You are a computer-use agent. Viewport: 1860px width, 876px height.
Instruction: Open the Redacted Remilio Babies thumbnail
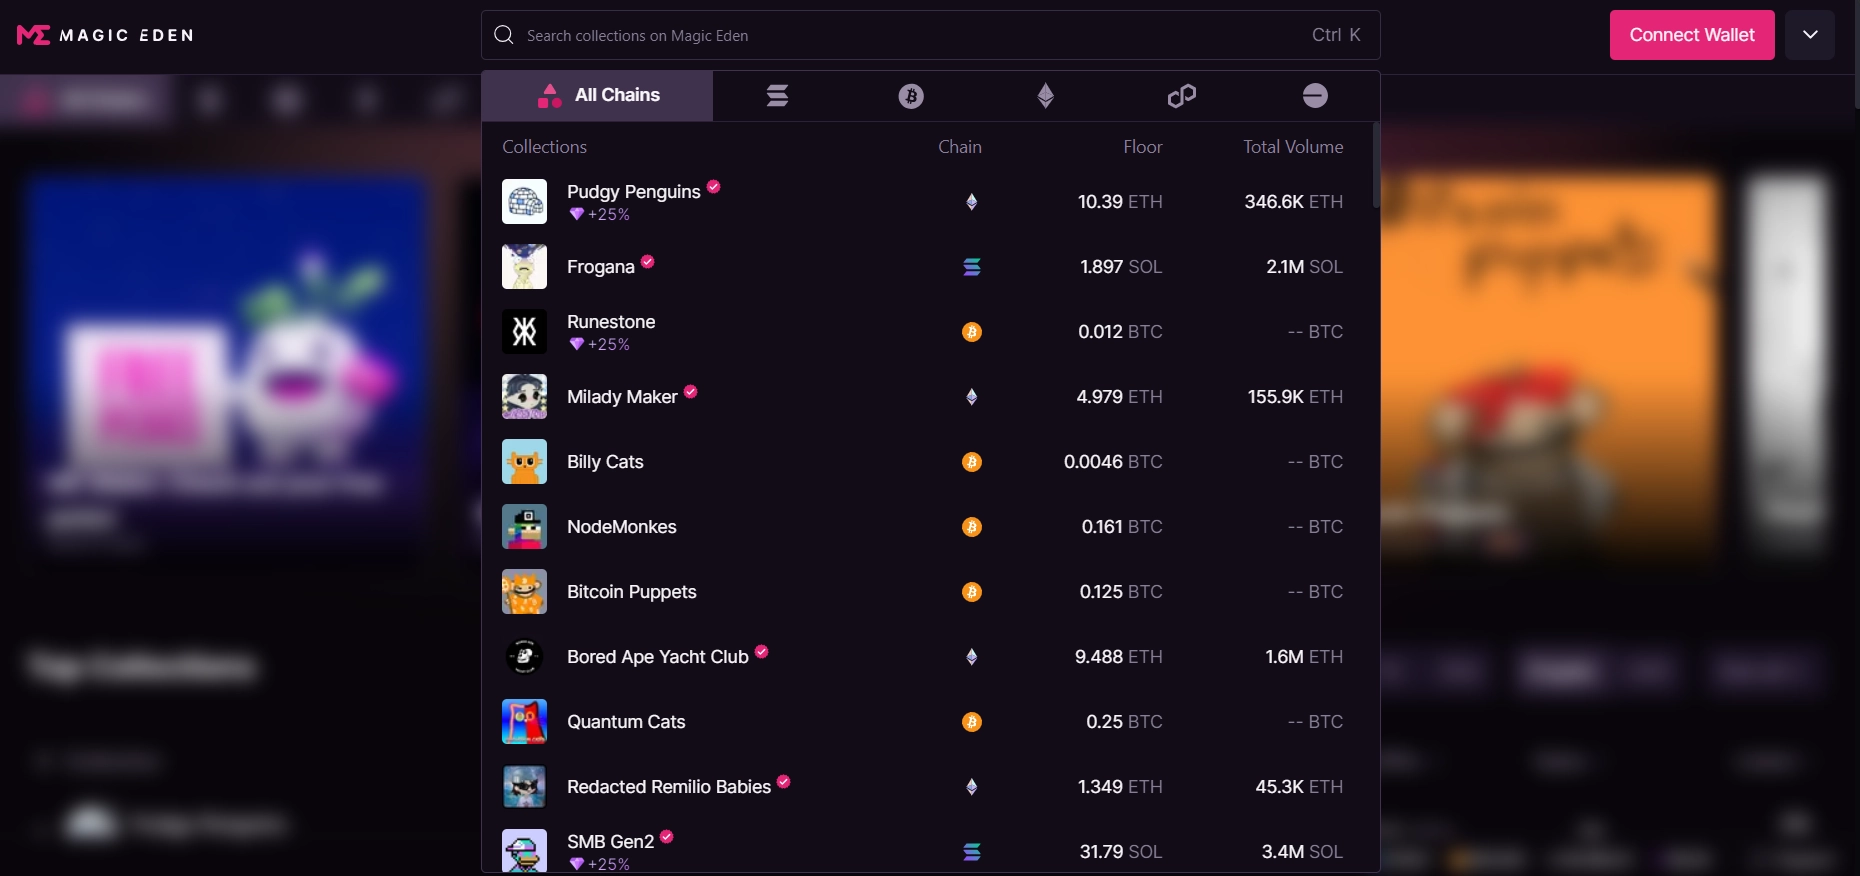[x=524, y=787]
